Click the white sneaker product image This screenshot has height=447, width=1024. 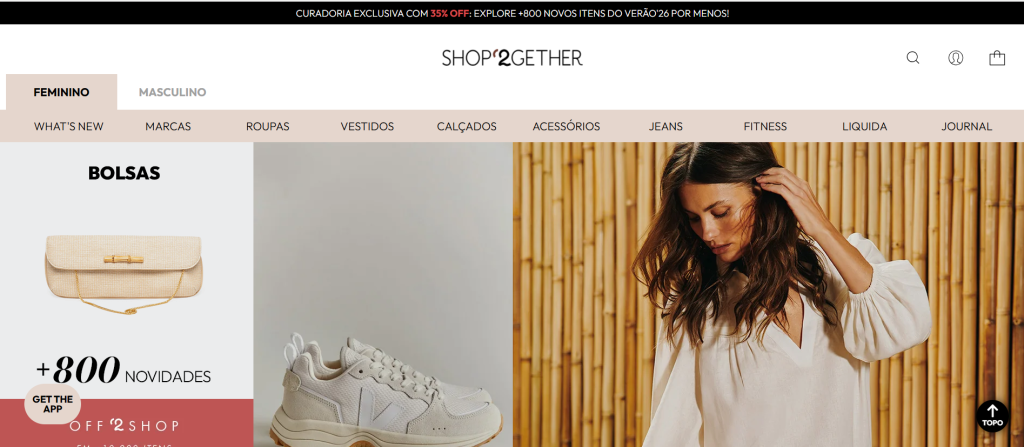click(x=387, y=392)
